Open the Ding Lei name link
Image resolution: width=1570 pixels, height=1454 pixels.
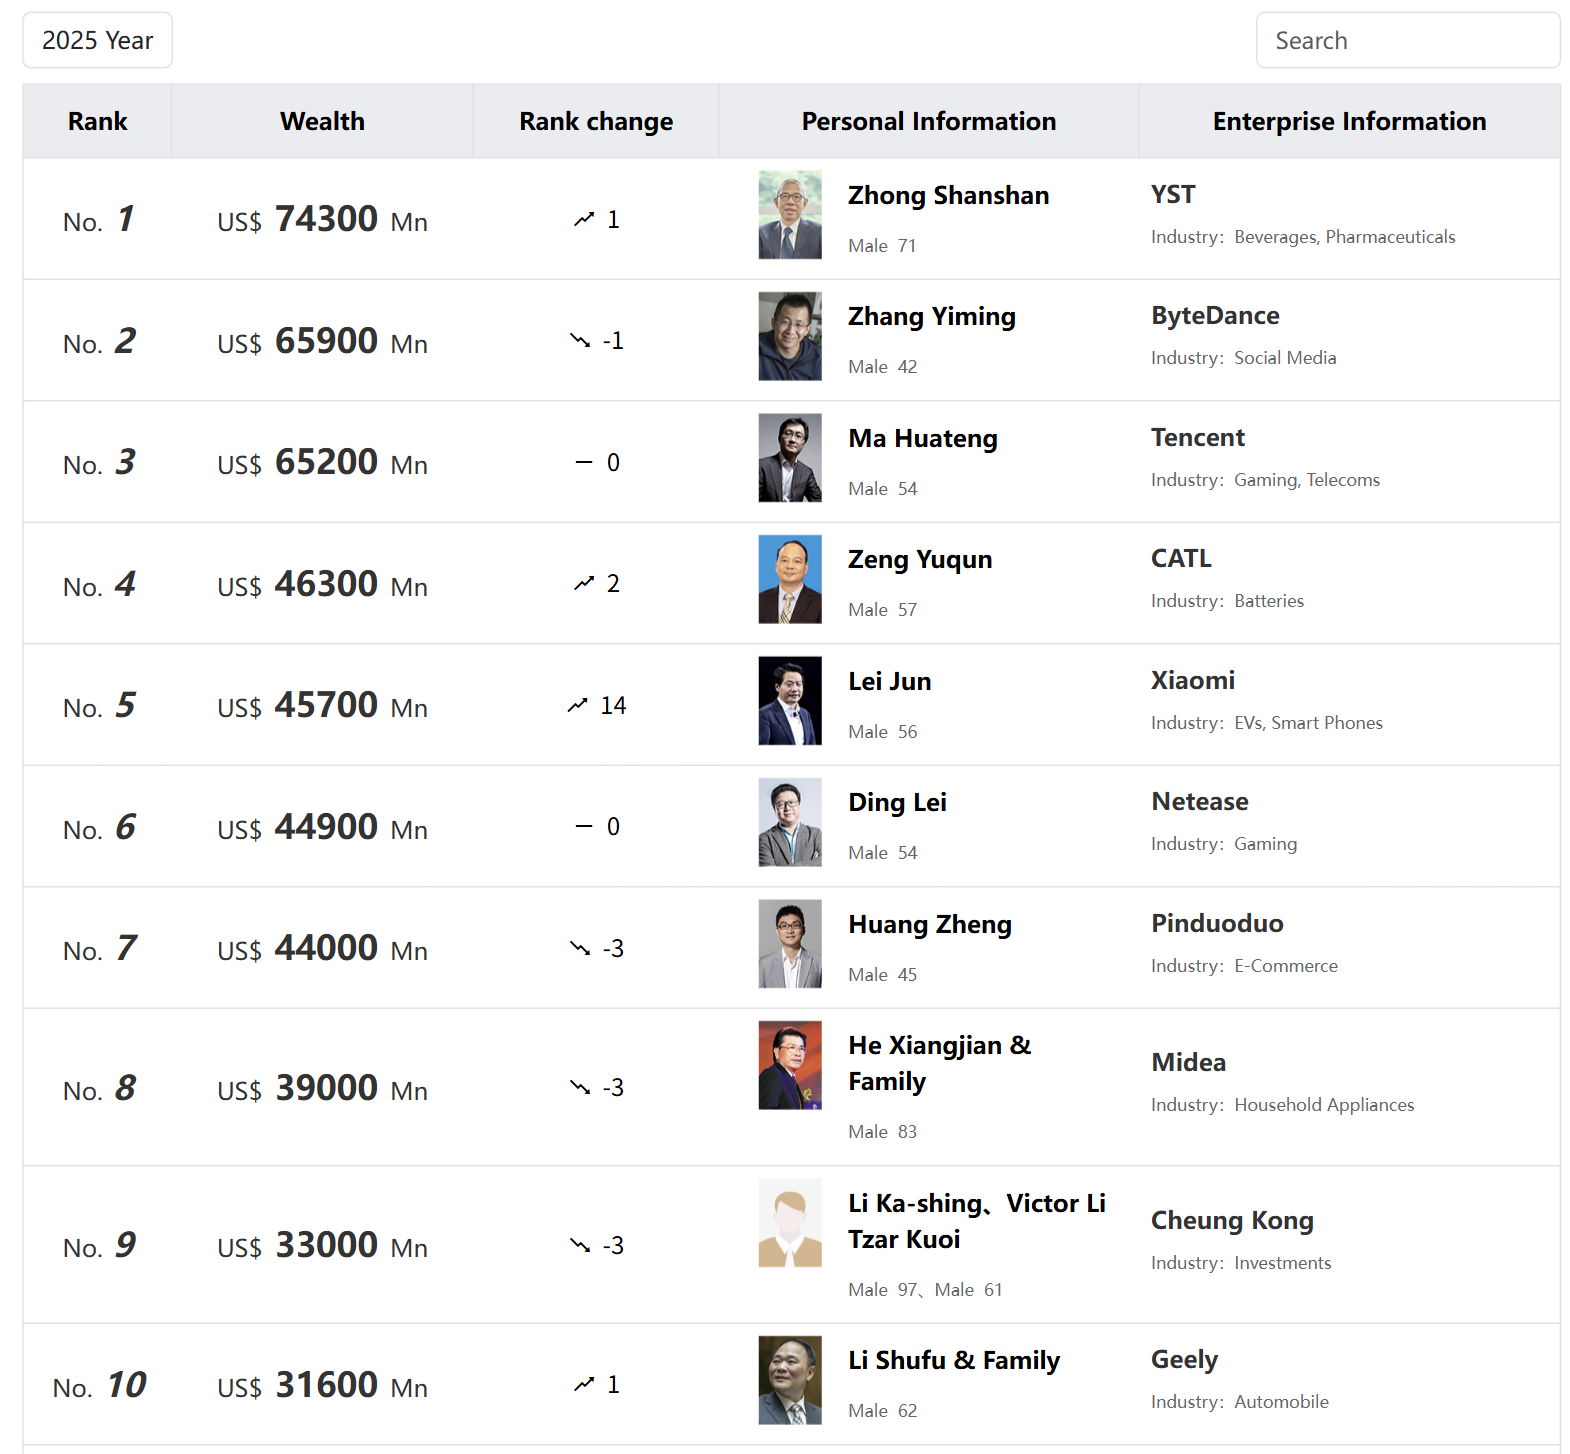click(897, 803)
